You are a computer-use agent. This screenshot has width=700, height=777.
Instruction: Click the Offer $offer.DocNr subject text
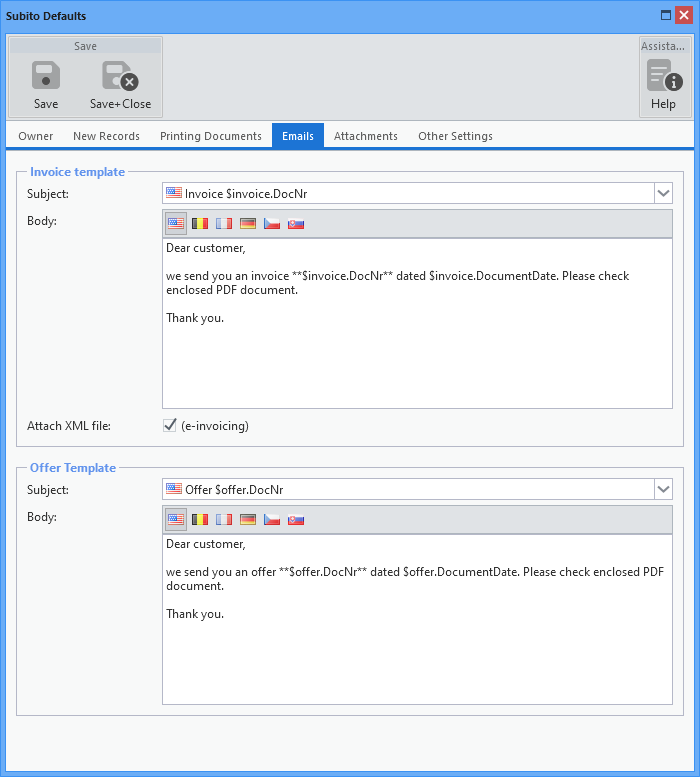pos(234,490)
